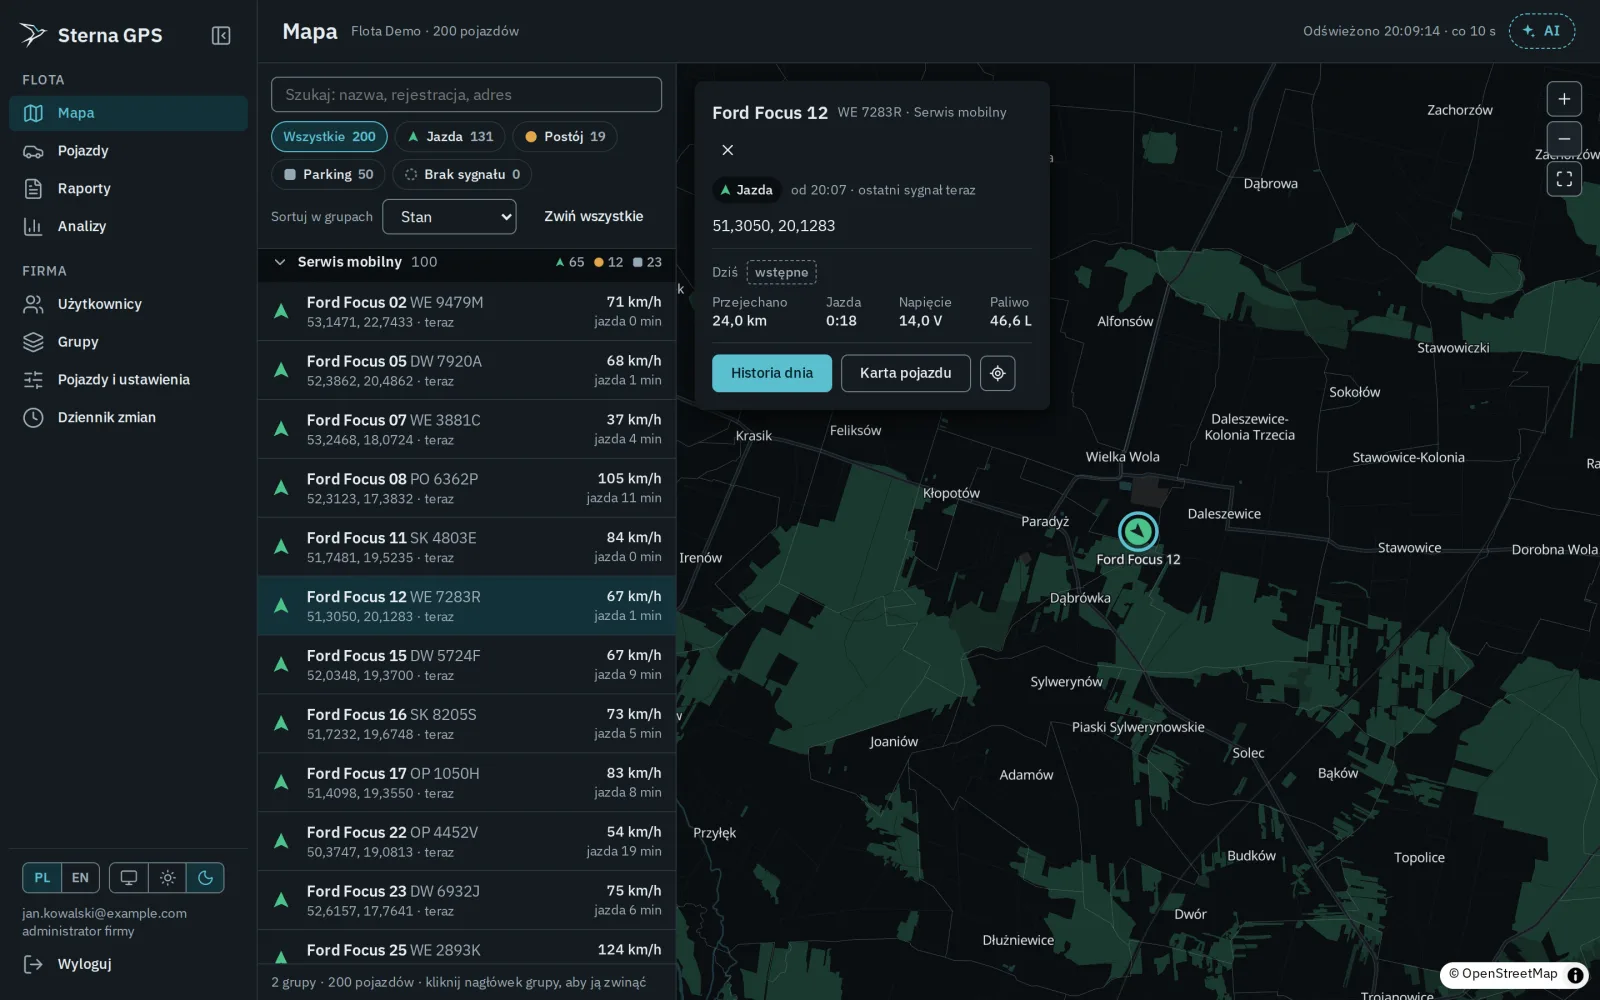
Task: Collapse the sidebar panel icon
Action: (221, 36)
